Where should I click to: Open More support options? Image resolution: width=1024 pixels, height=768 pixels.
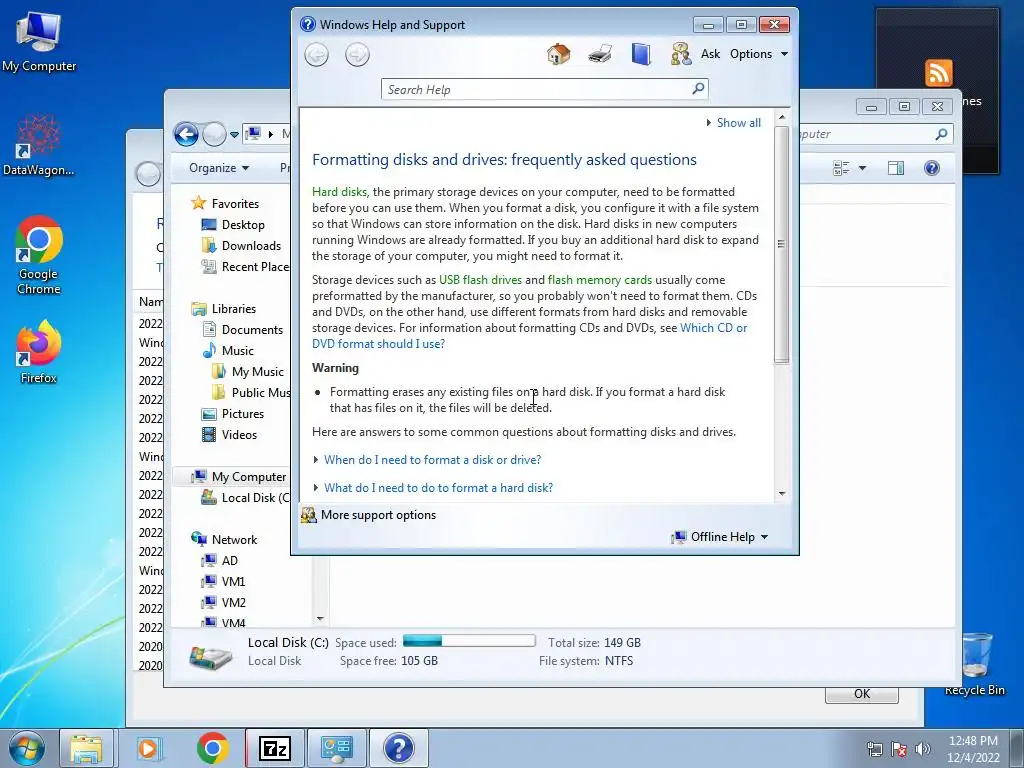coord(378,515)
